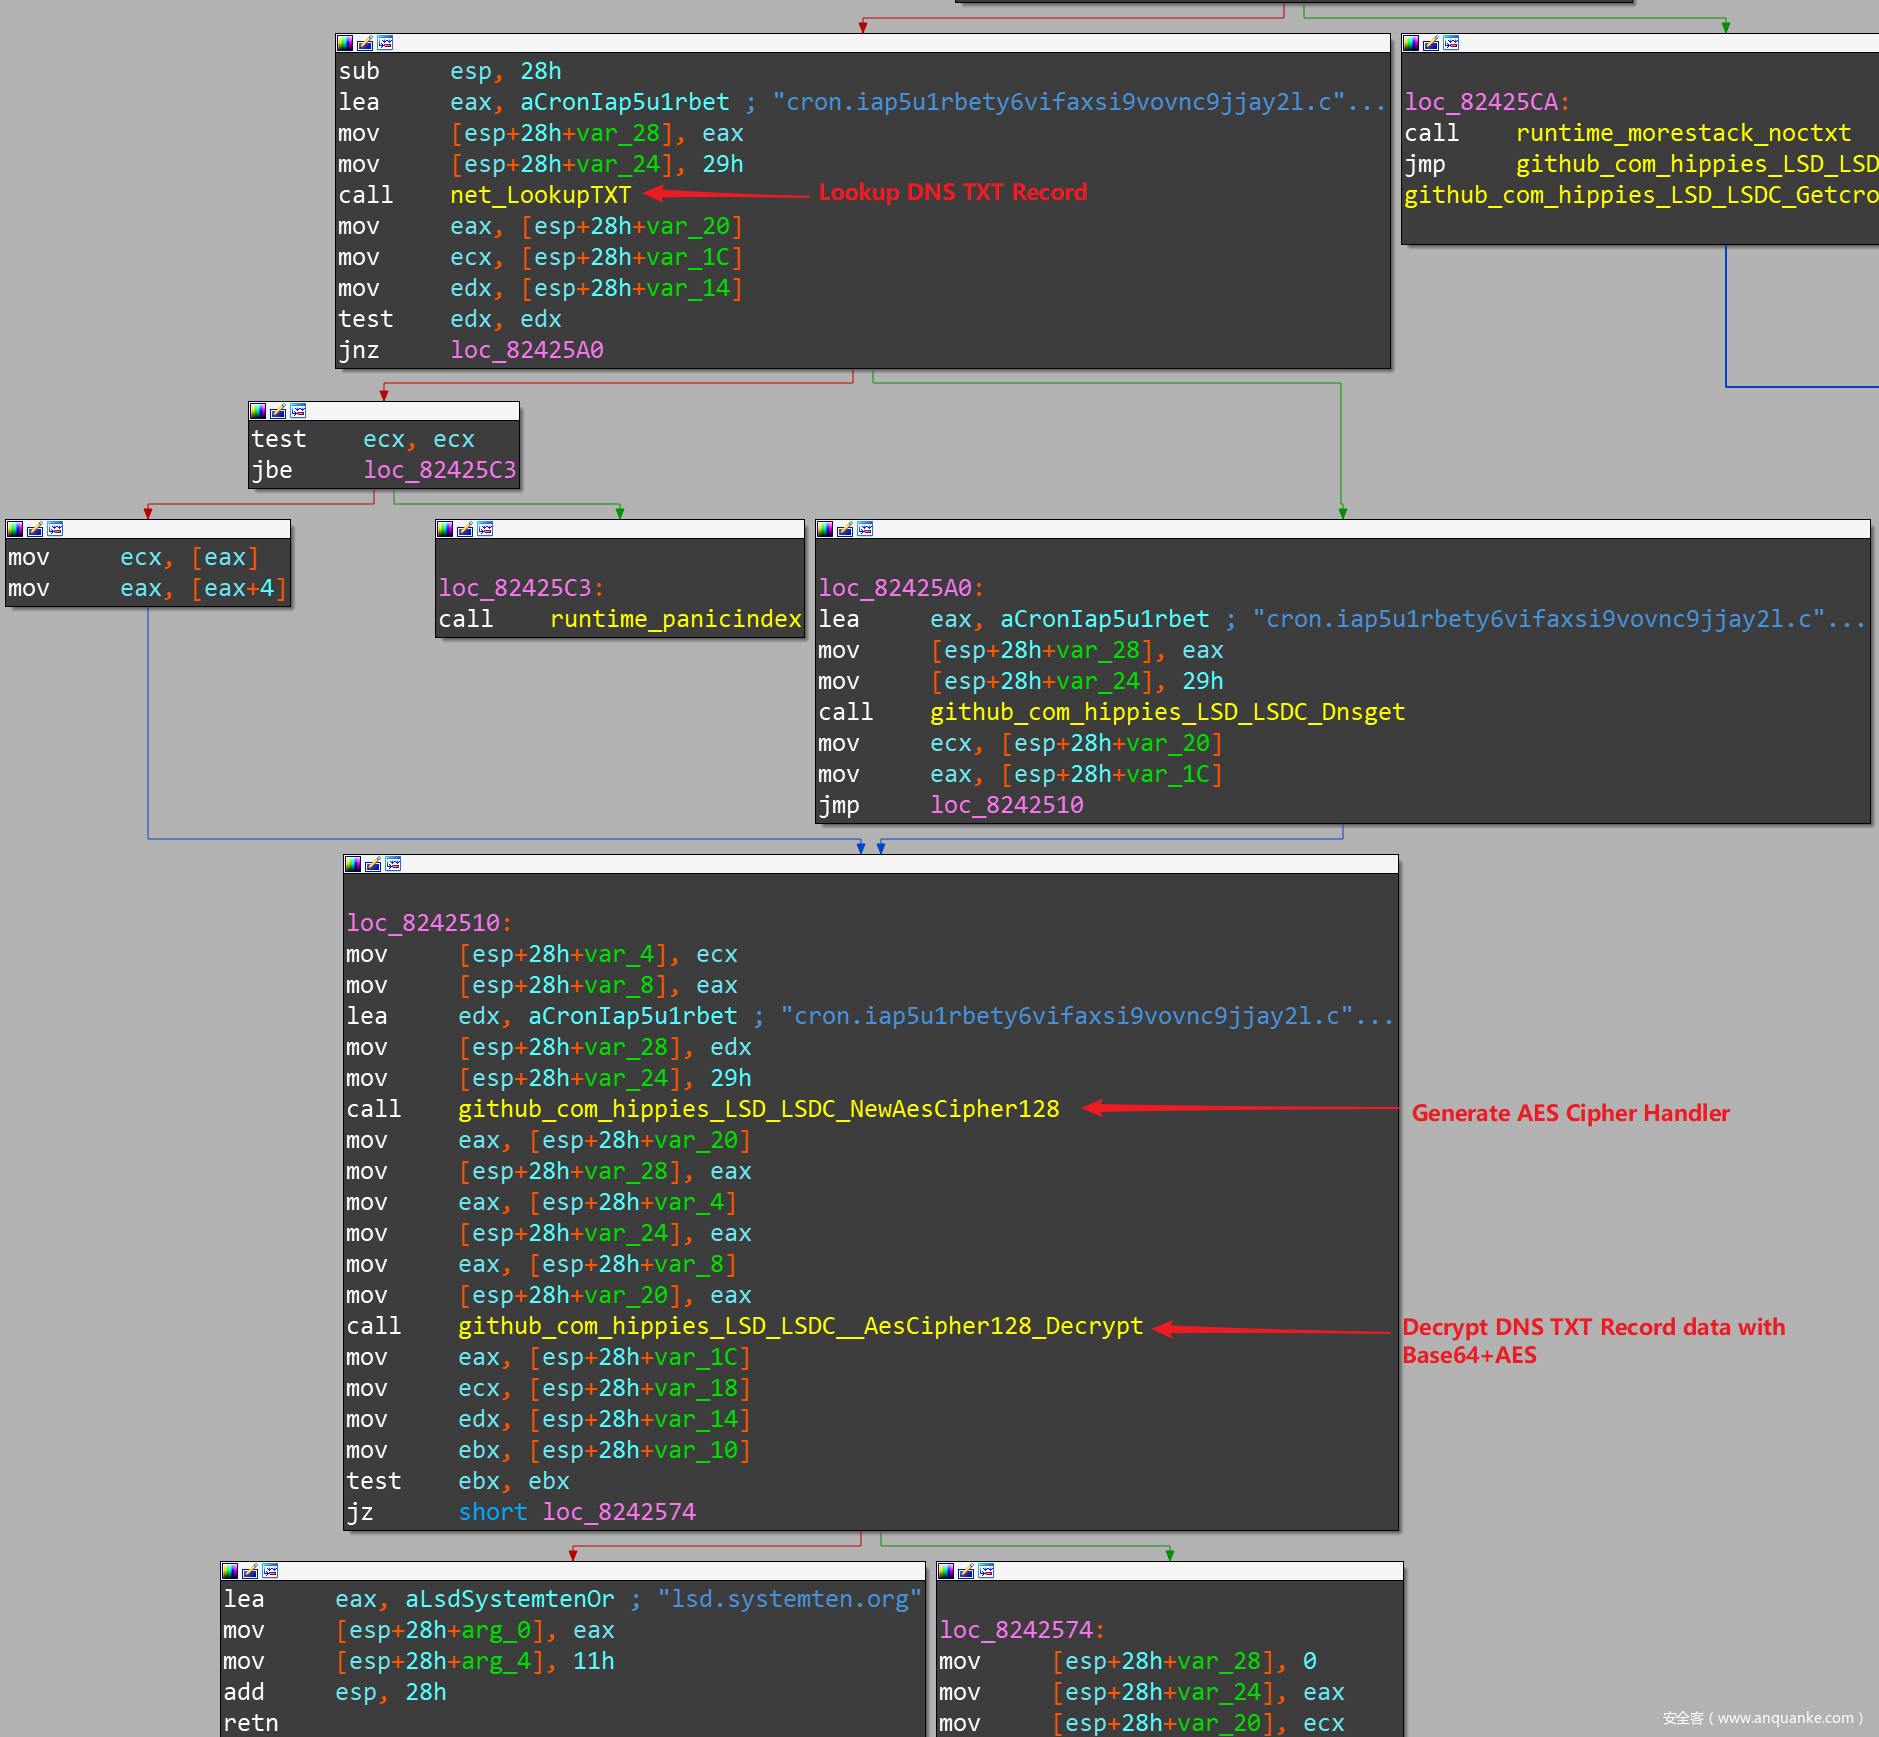This screenshot has width=1879, height=1737.
Task: Select the net_LookupTXT function call
Action: 540,195
